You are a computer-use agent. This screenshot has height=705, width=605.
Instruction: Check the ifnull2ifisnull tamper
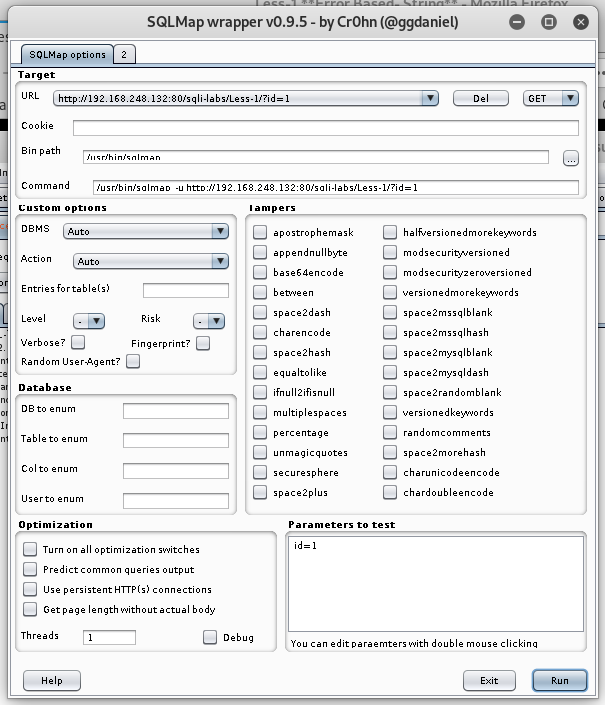(260, 392)
